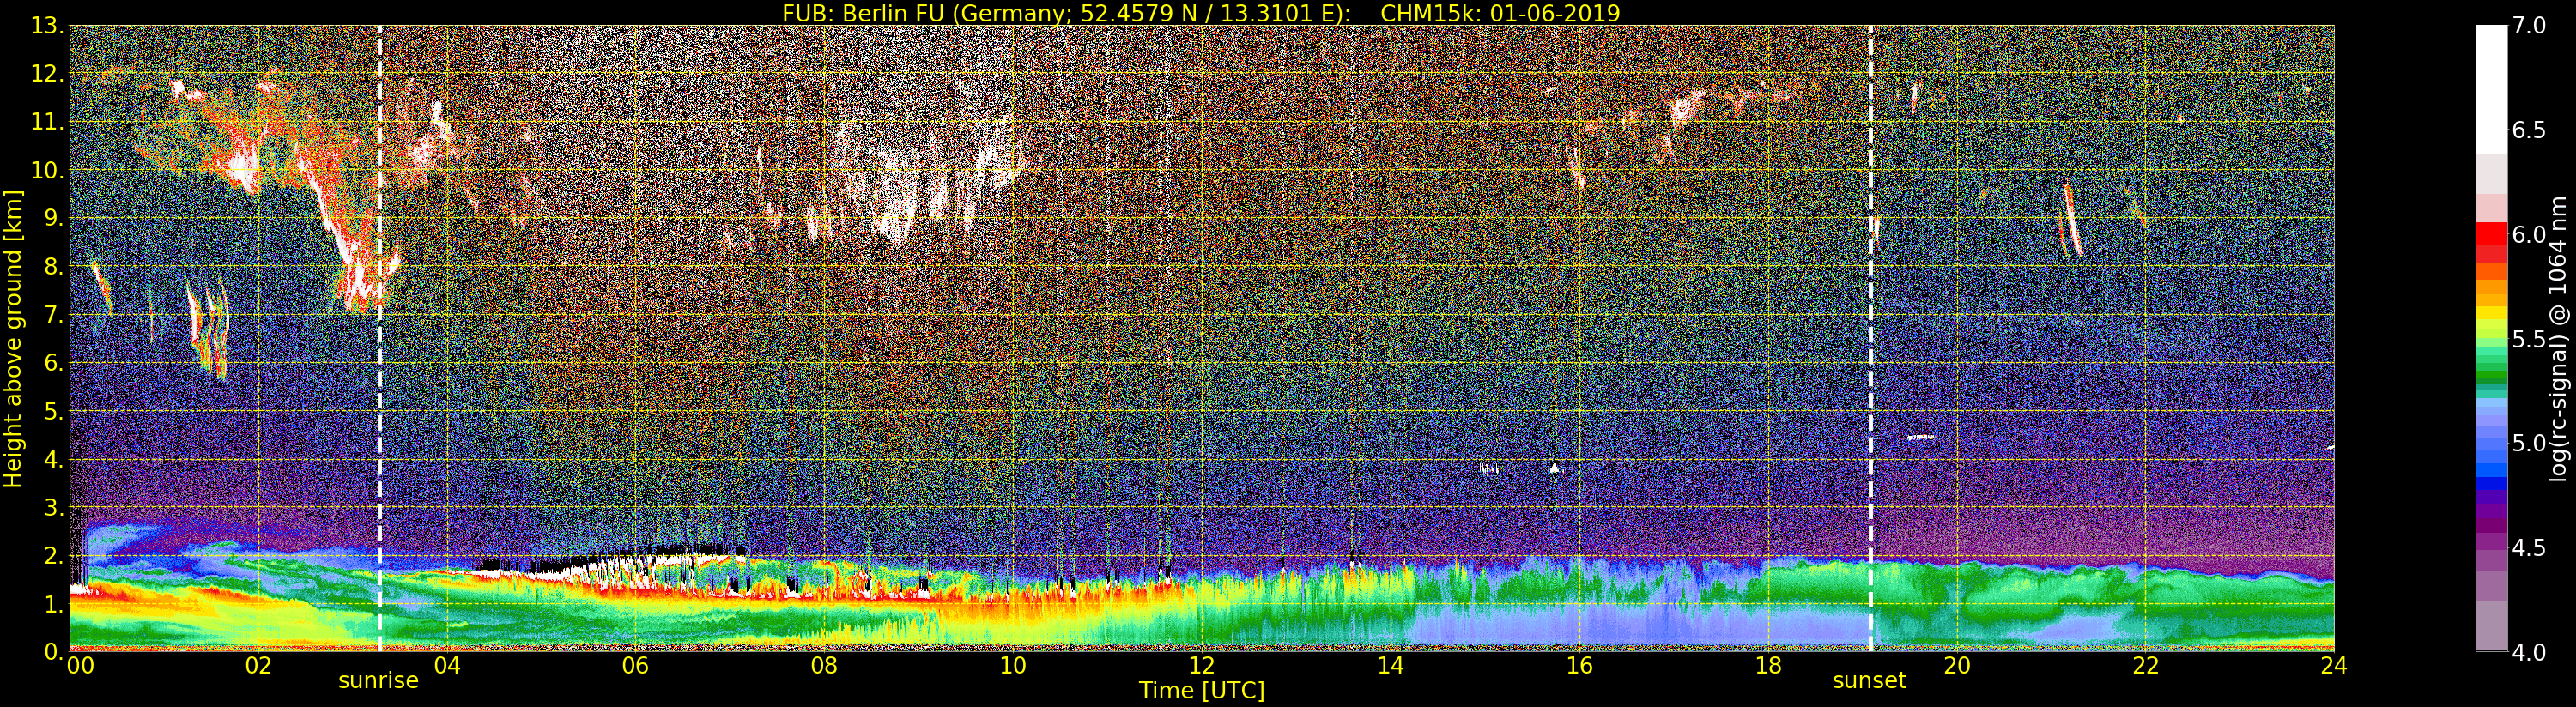Click the plot title "FUB: Berlin FU (Germany...)"
2576x707 pixels.
pyautogui.click(x=1201, y=13)
